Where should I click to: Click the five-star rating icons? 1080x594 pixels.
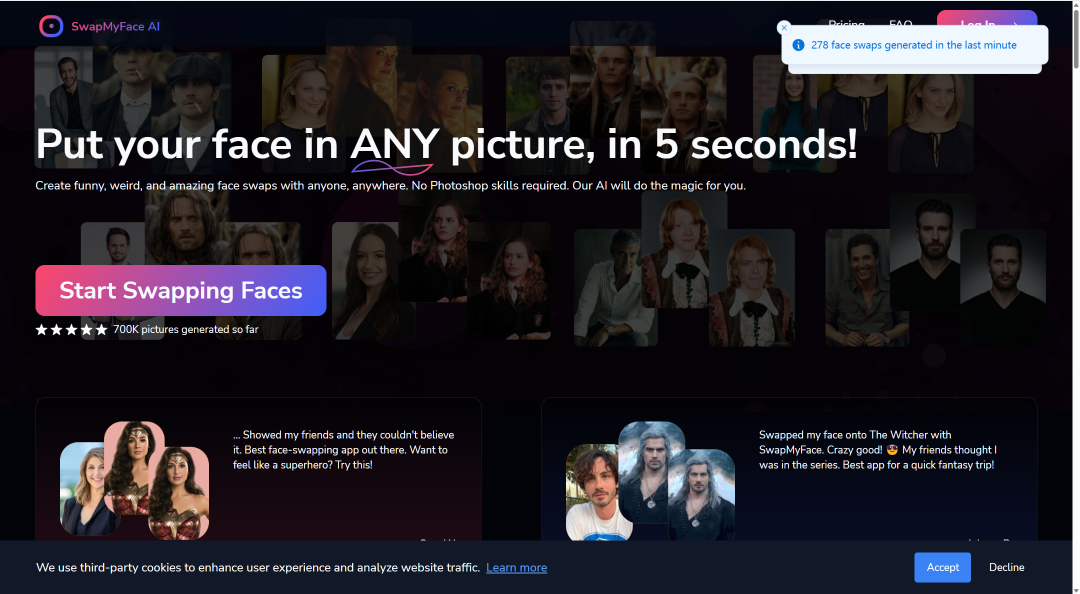(x=72, y=329)
